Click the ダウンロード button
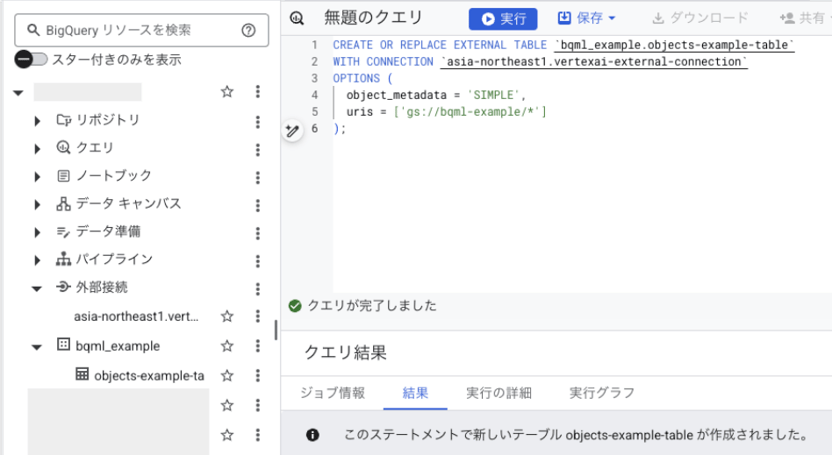Viewport: 832px width, 455px height. click(700, 18)
